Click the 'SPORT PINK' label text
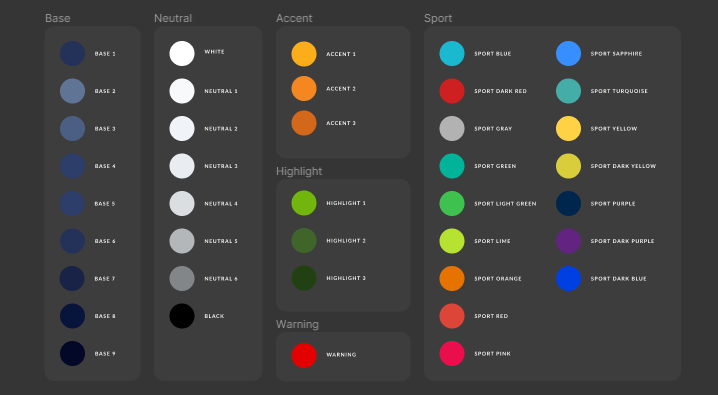Viewport: 718px width, 395px height. tap(492, 353)
